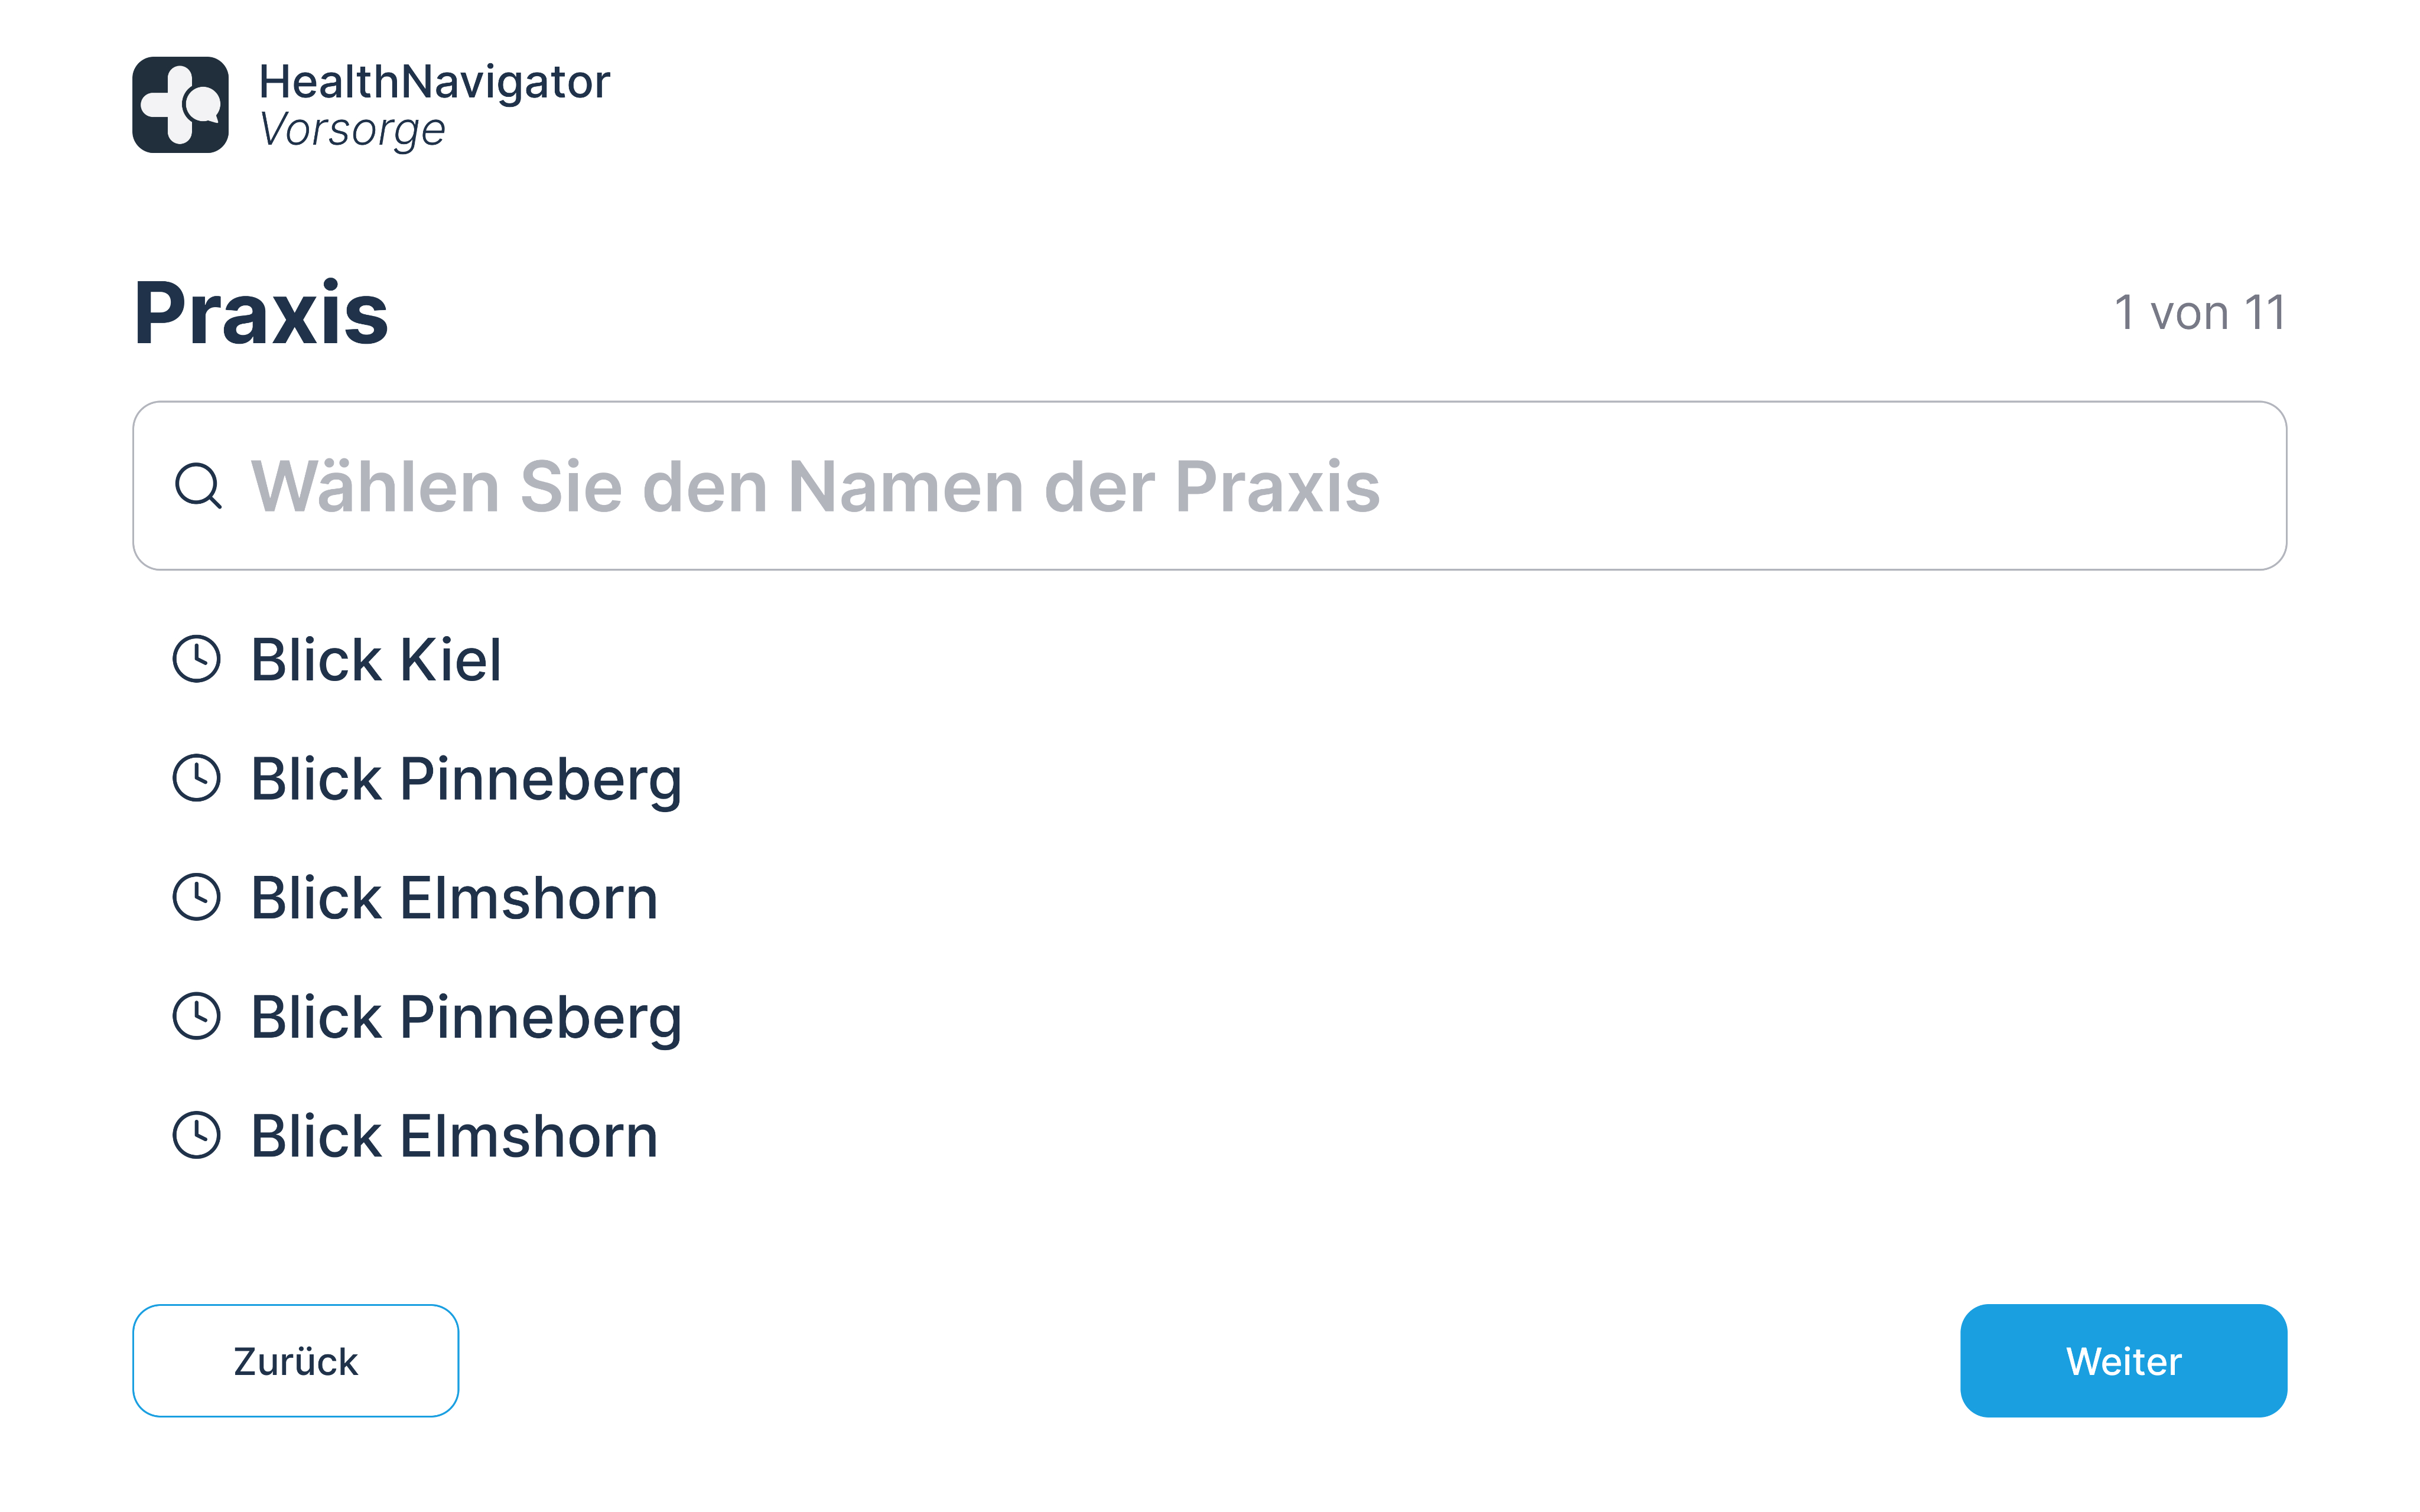2420x1512 pixels.
Task: Focus the practice name search field
Action: point(1700,486)
